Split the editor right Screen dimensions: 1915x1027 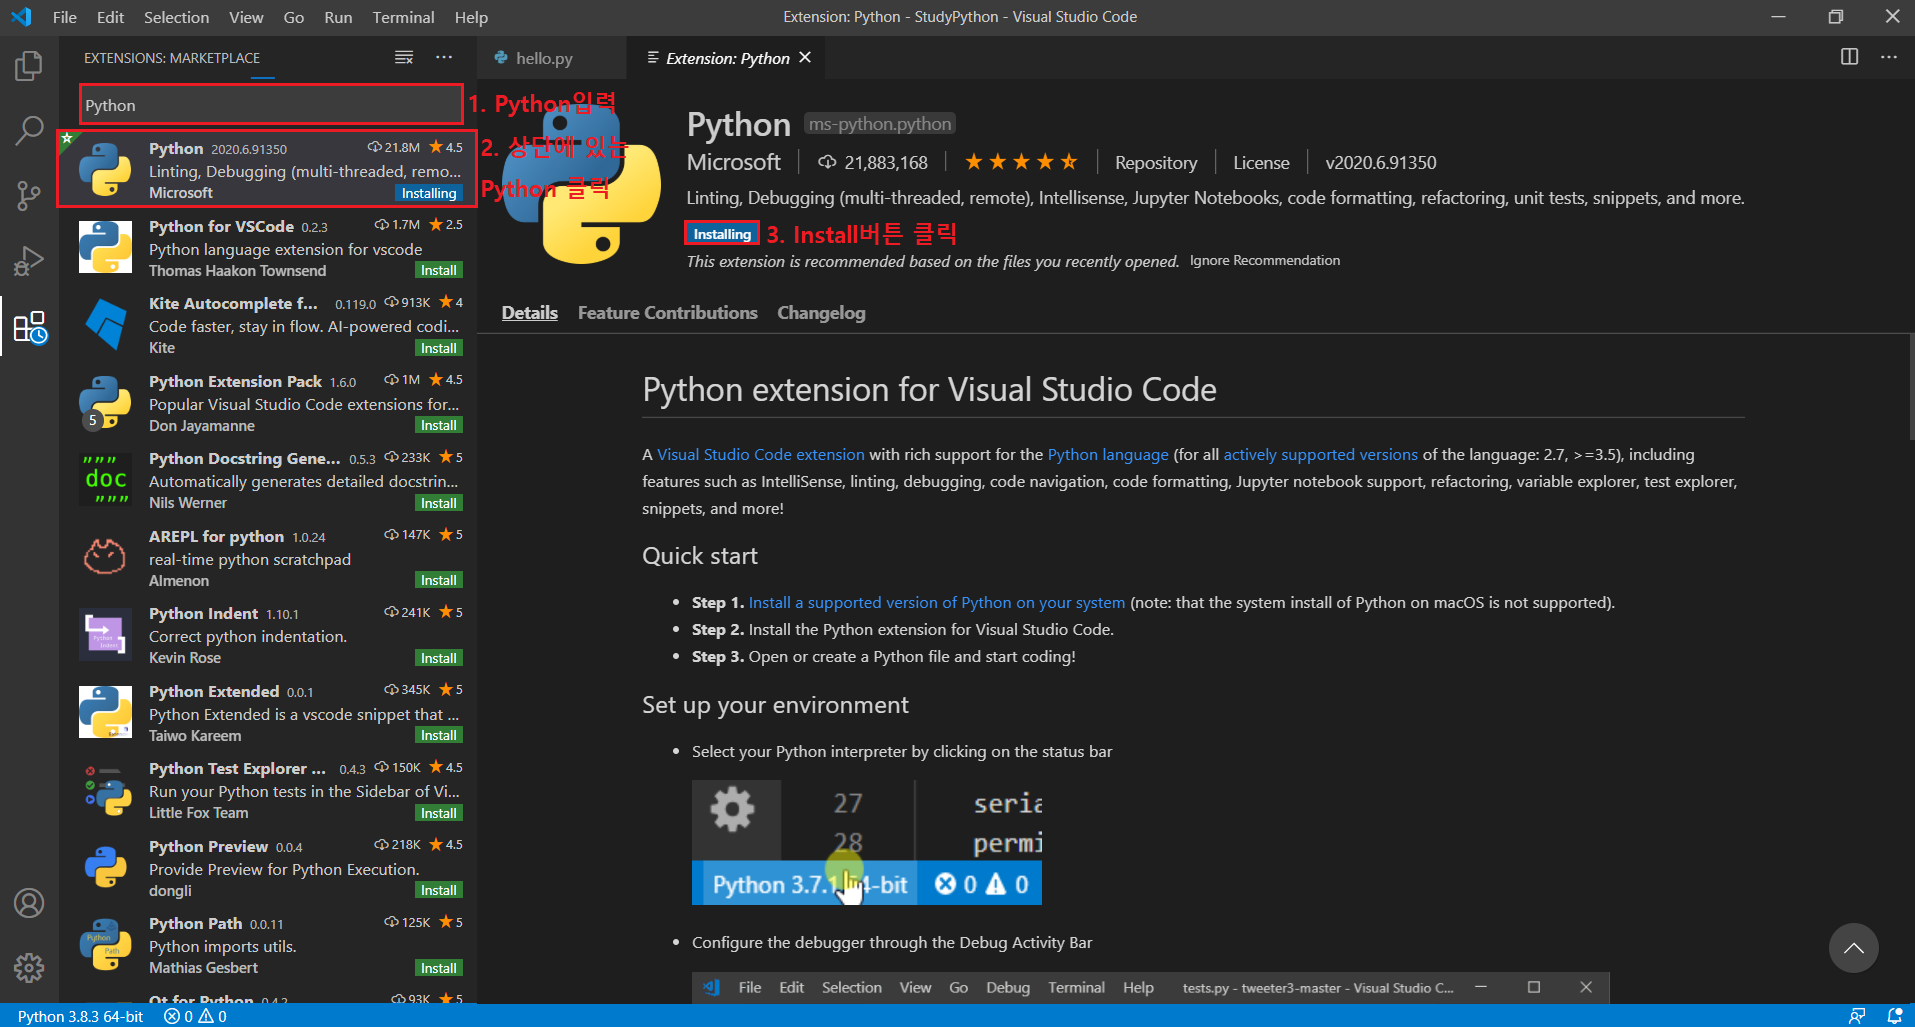click(x=1849, y=57)
